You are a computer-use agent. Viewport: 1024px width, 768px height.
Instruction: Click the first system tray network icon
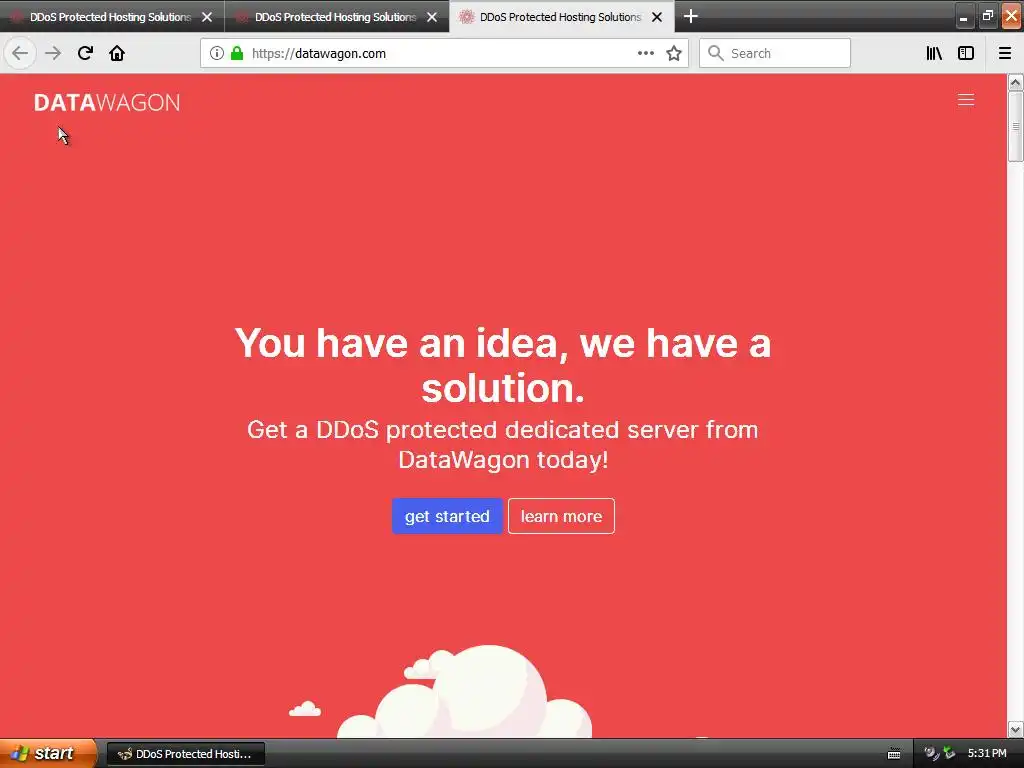932,754
